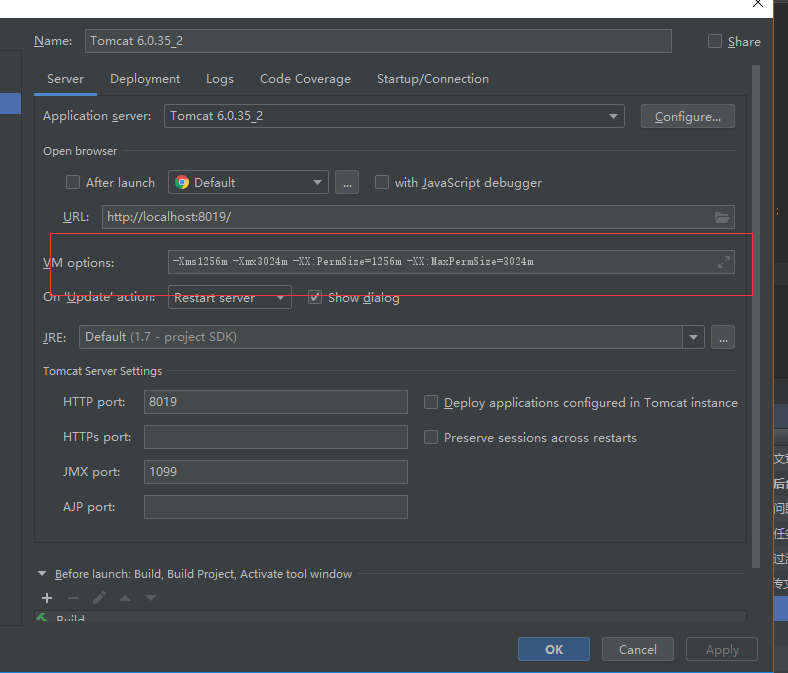This screenshot has width=788, height=673.
Task: Click the folder icon in the URL field
Action: pyautogui.click(x=722, y=217)
